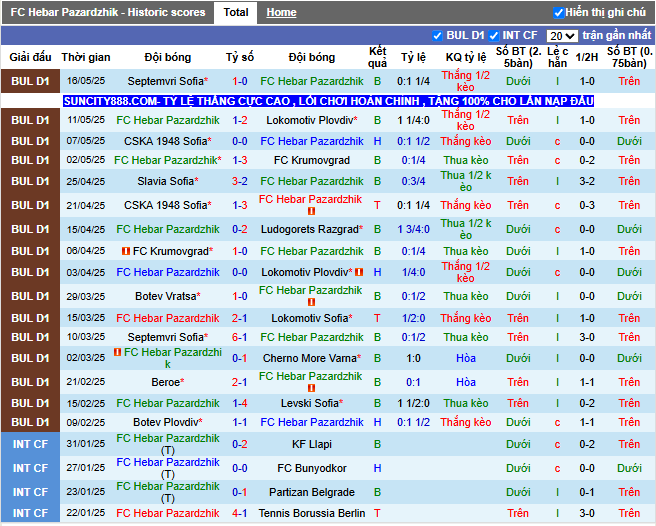Click the 3-2 score versus Slavia Sofia
The width and height of the screenshot is (656, 526).
click(240, 181)
